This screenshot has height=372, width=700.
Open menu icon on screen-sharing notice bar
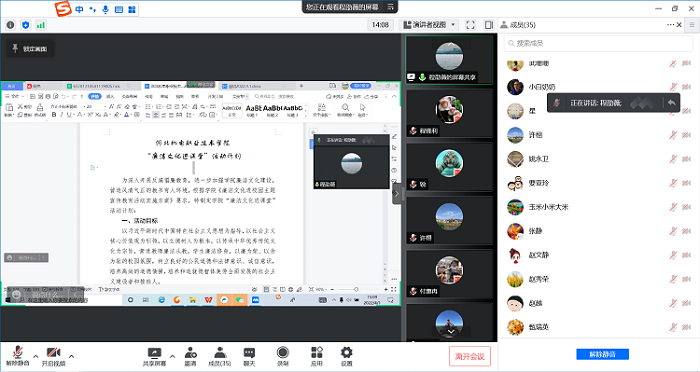[x=390, y=7]
